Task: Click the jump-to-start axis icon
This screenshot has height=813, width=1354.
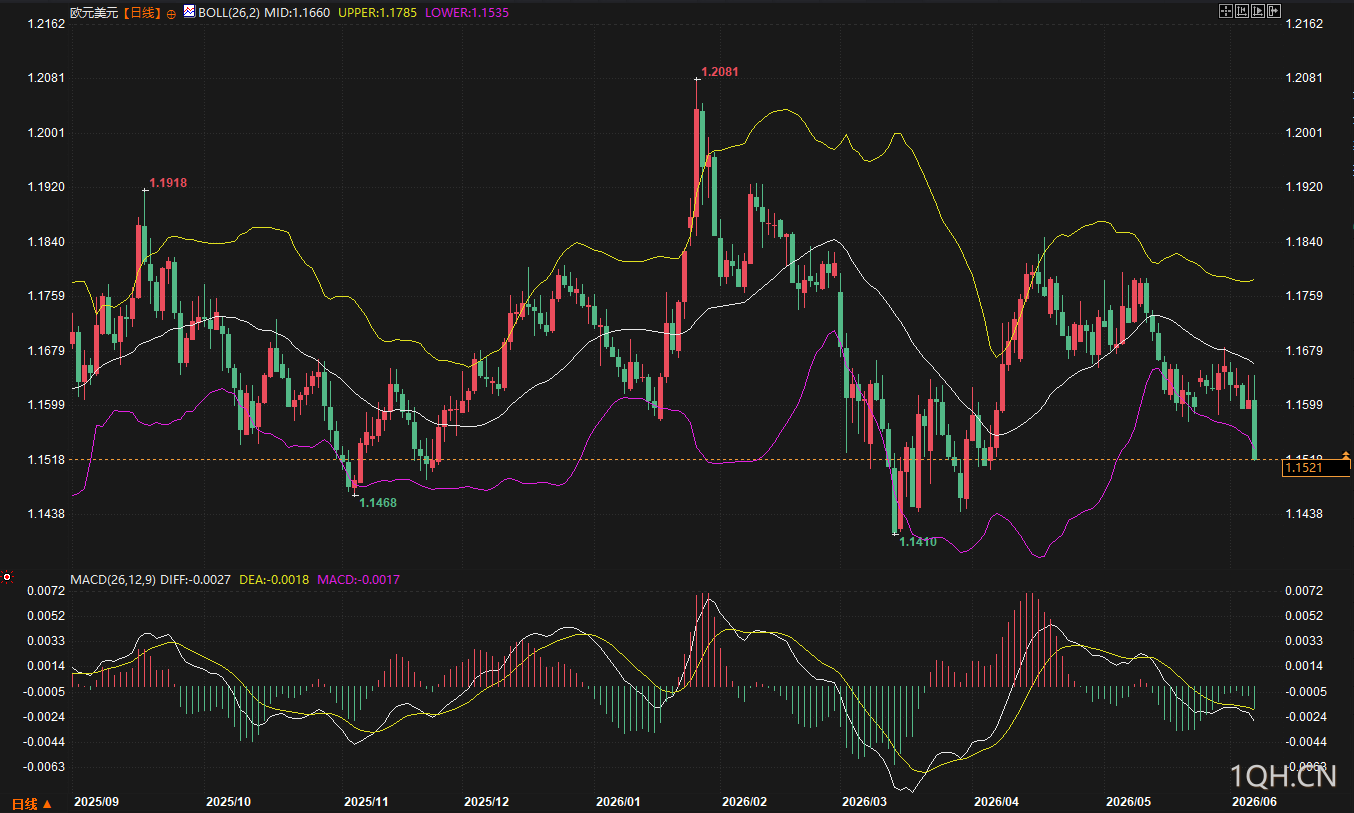Action: pyautogui.click(x=1241, y=11)
